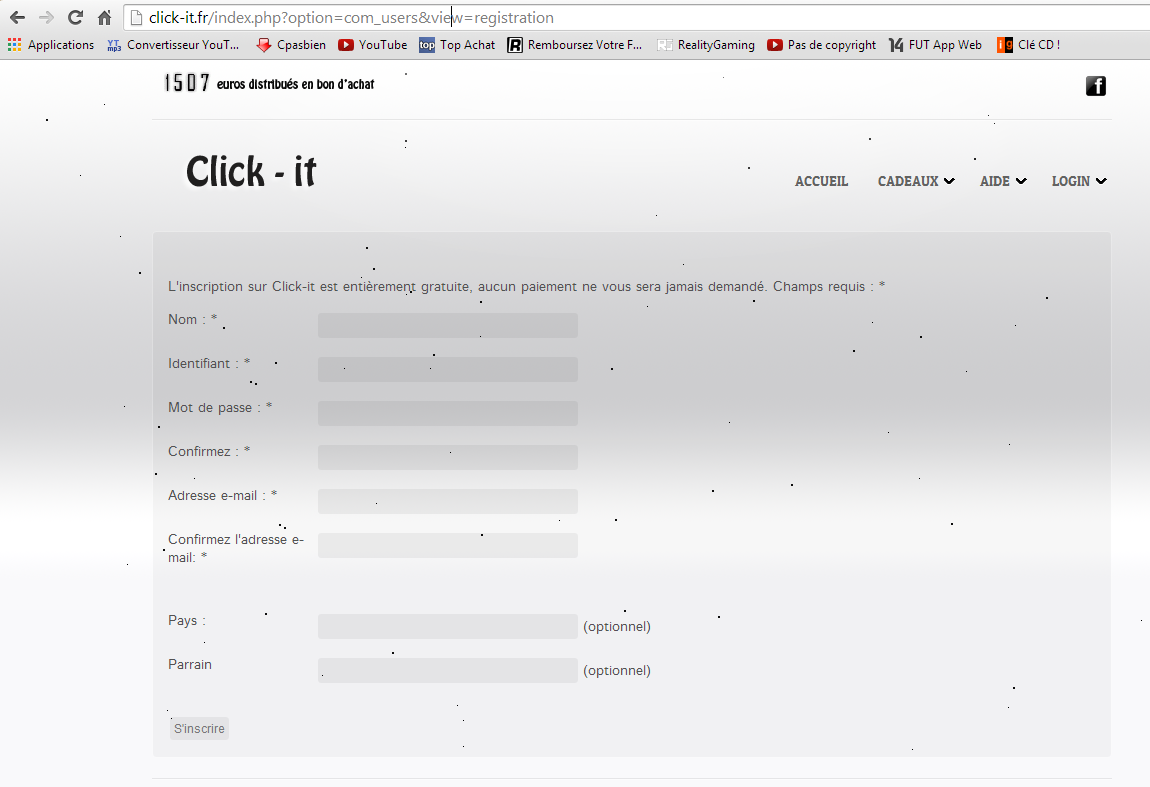This screenshot has height=787, width=1150.
Task: Click the '(optionnel)' note beside Parrain field
Action: coord(617,670)
